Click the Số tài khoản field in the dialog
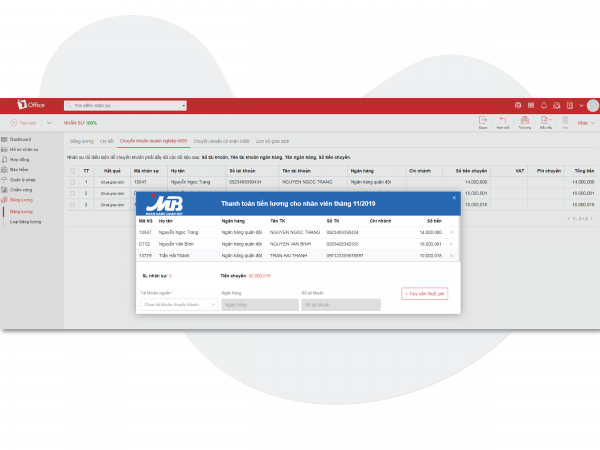 tap(341, 305)
